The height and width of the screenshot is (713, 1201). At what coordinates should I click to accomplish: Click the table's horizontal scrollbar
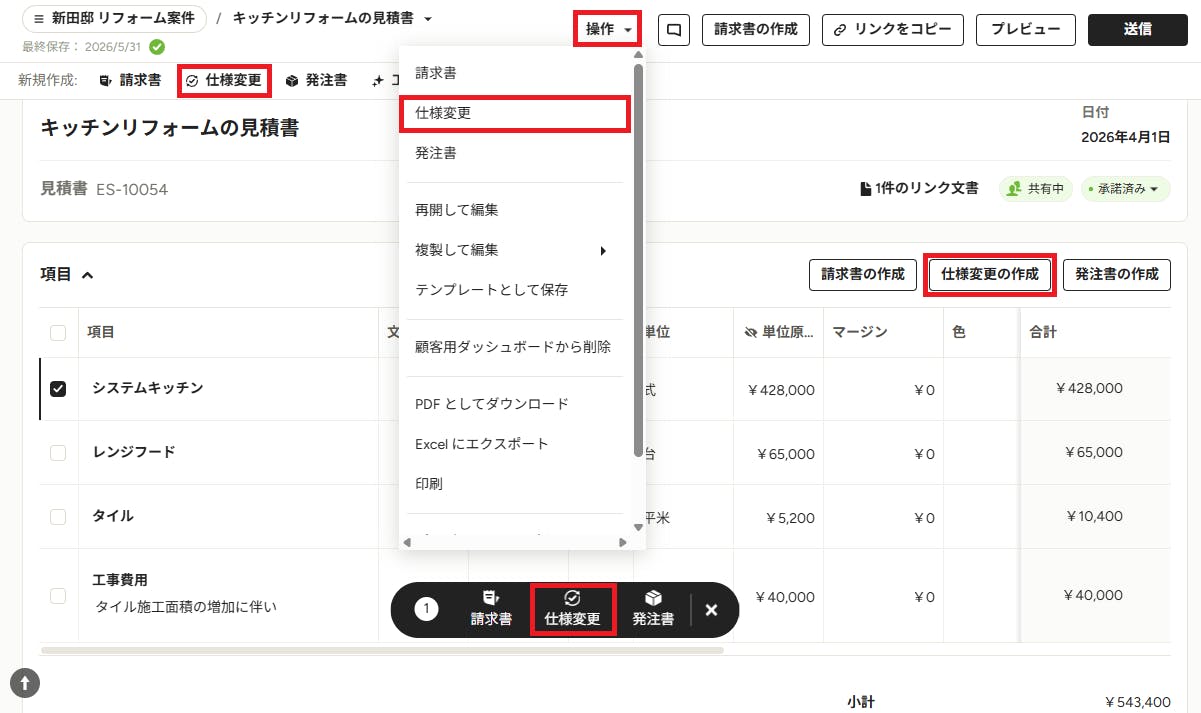coord(382,650)
